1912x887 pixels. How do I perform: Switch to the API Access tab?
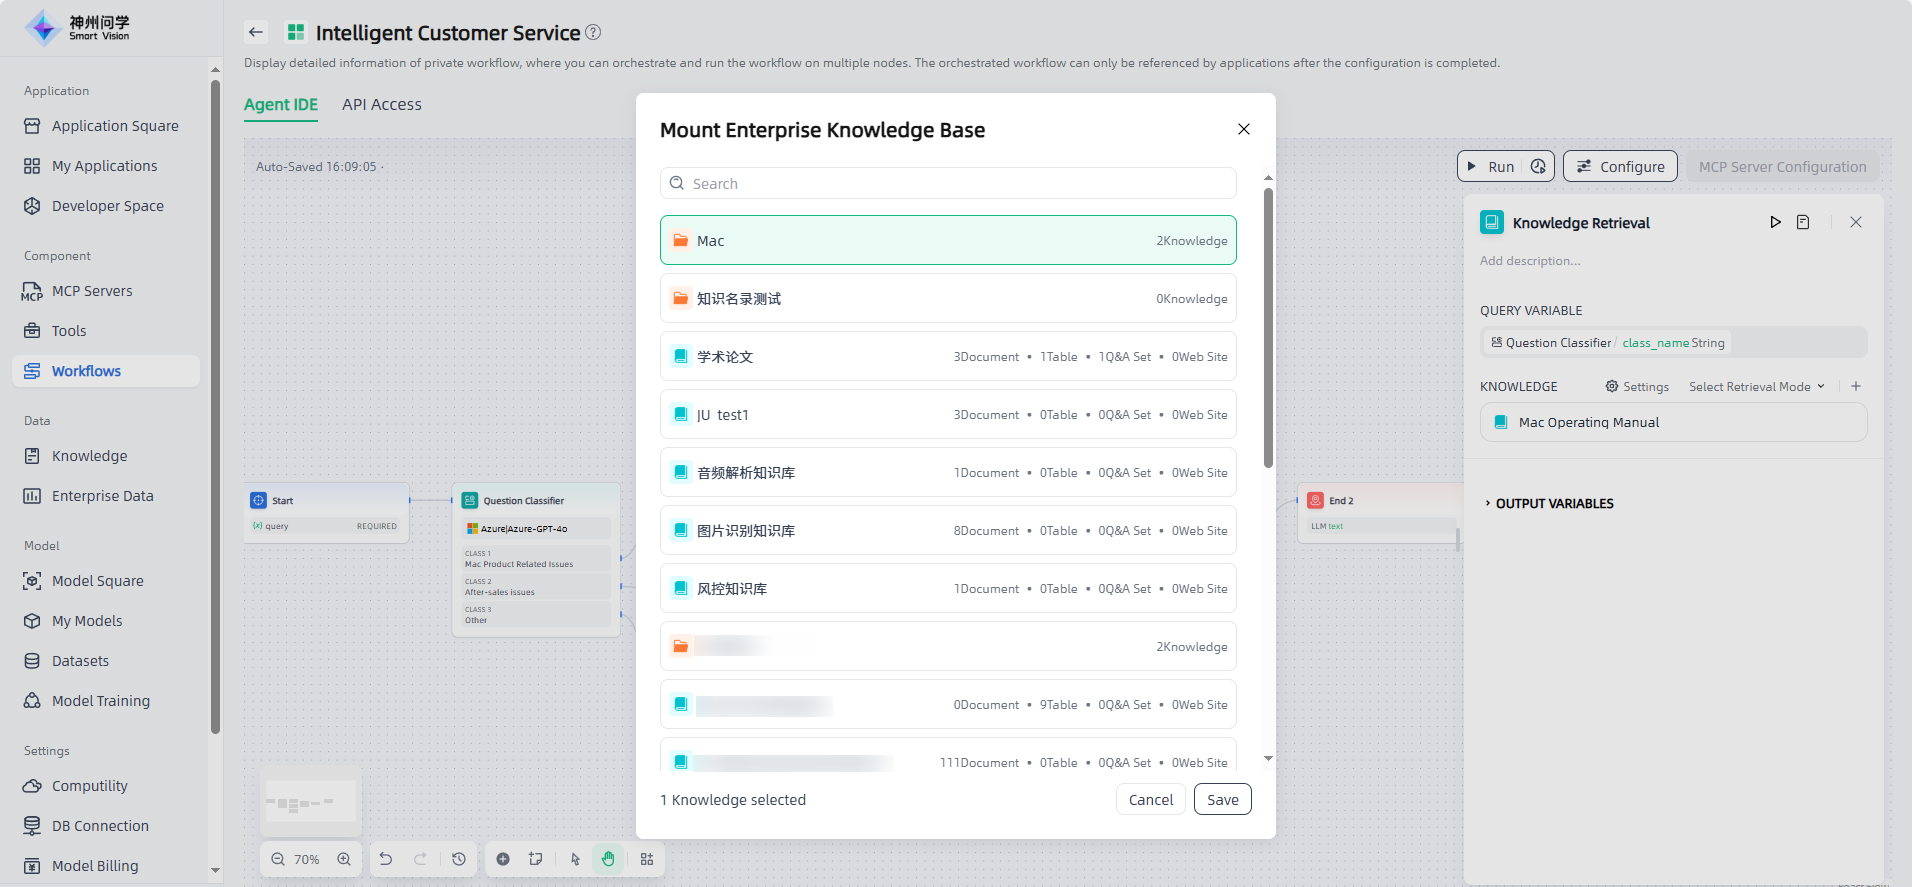[381, 105]
